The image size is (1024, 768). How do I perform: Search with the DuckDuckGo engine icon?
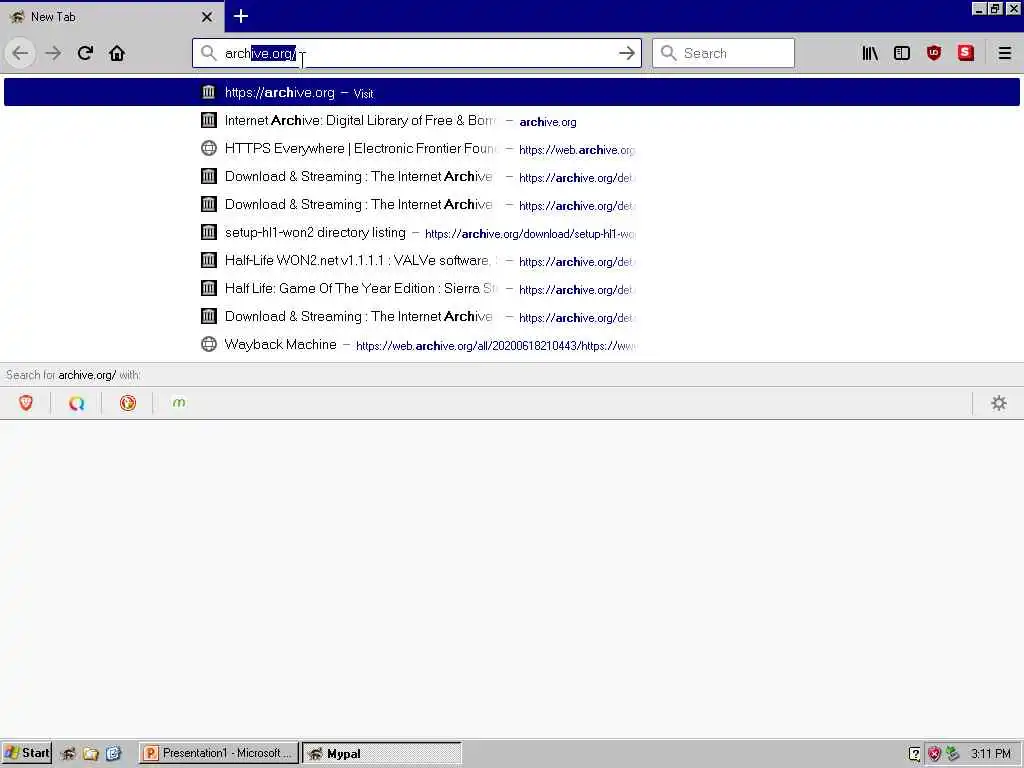tap(128, 403)
